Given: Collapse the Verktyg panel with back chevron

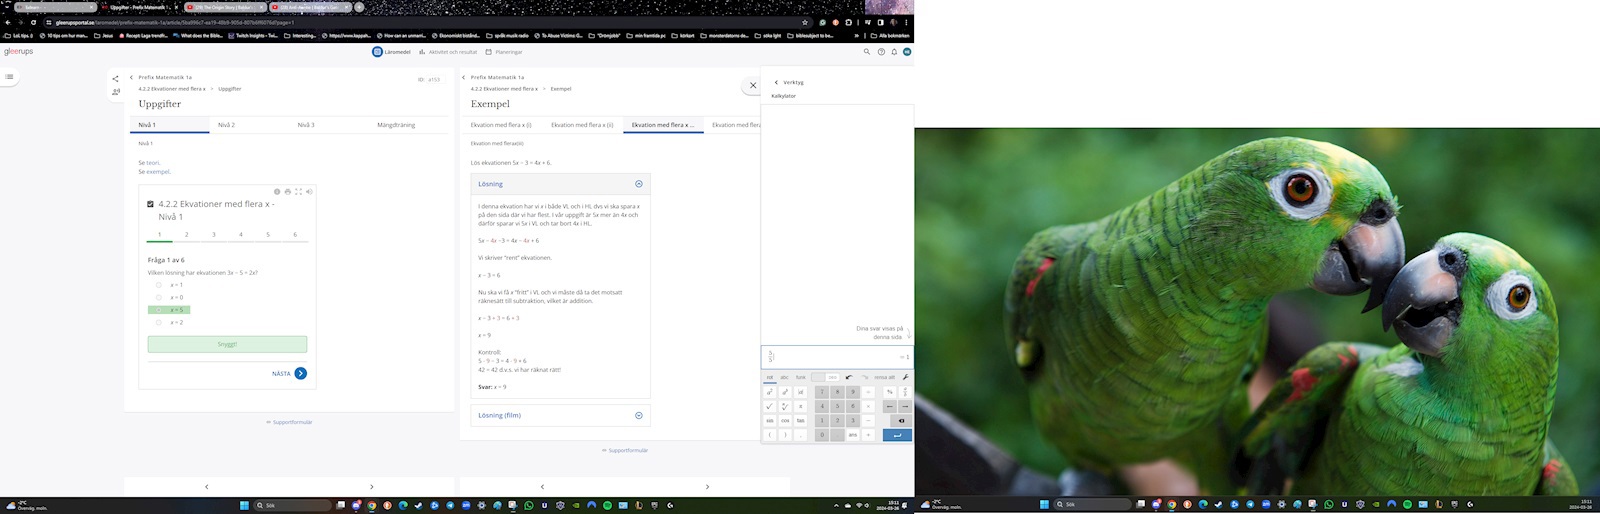Looking at the screenshot, I should point(776,82).
